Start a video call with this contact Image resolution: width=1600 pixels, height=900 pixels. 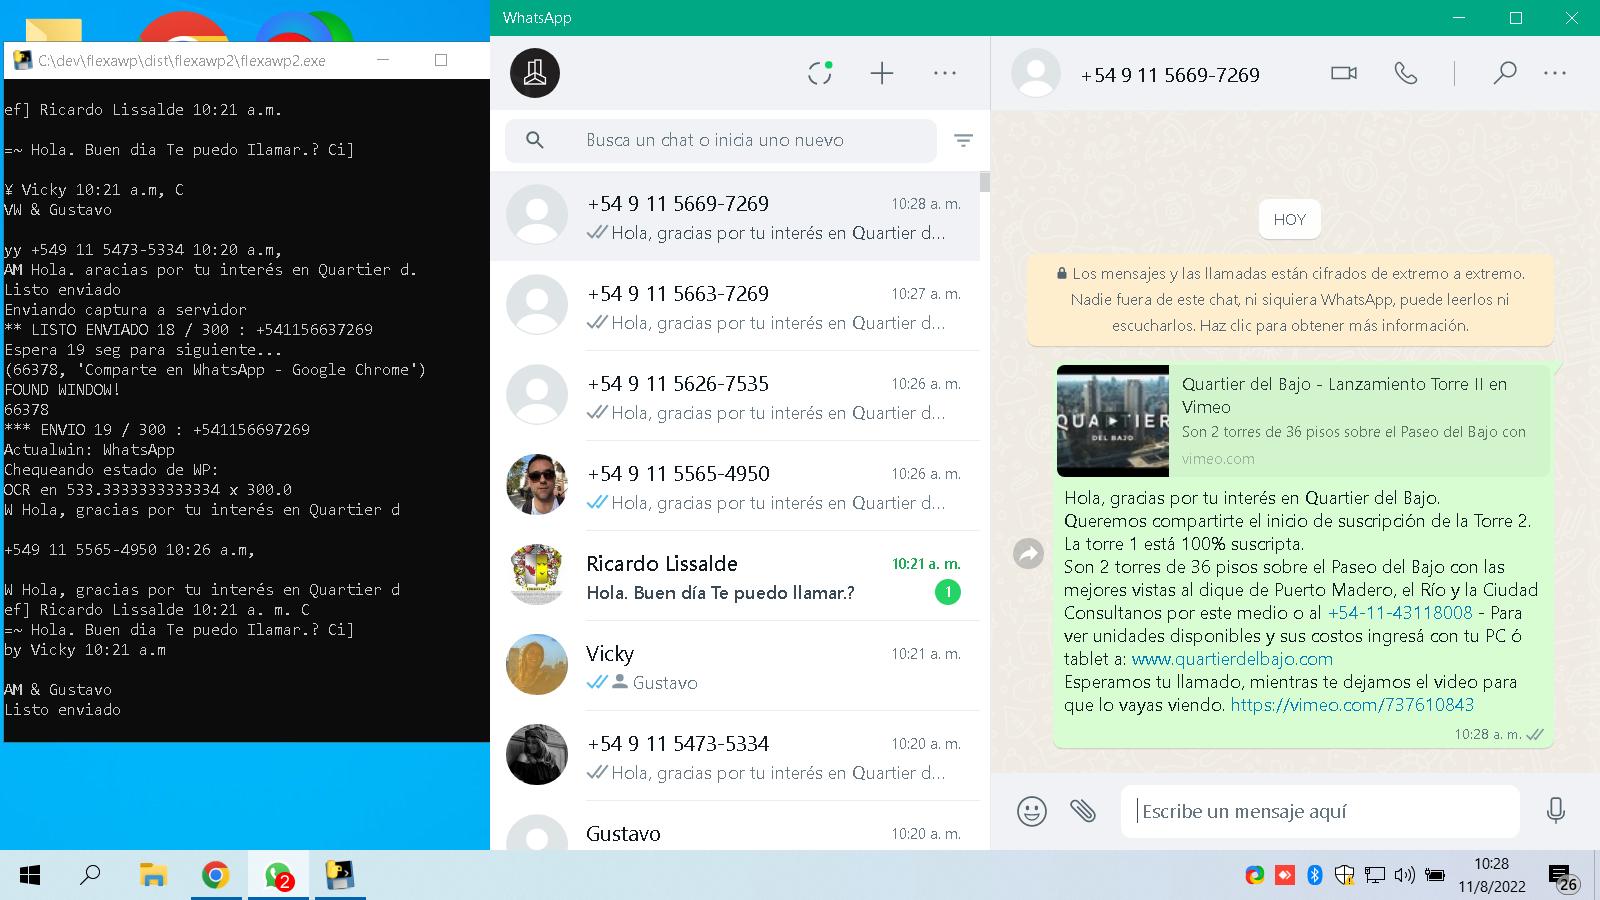coord(1344,73)
